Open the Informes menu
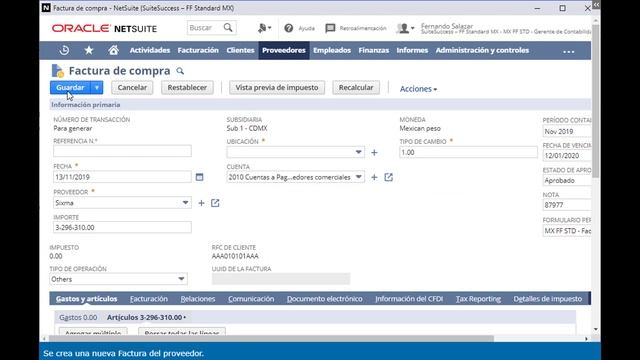 [412, 50]
